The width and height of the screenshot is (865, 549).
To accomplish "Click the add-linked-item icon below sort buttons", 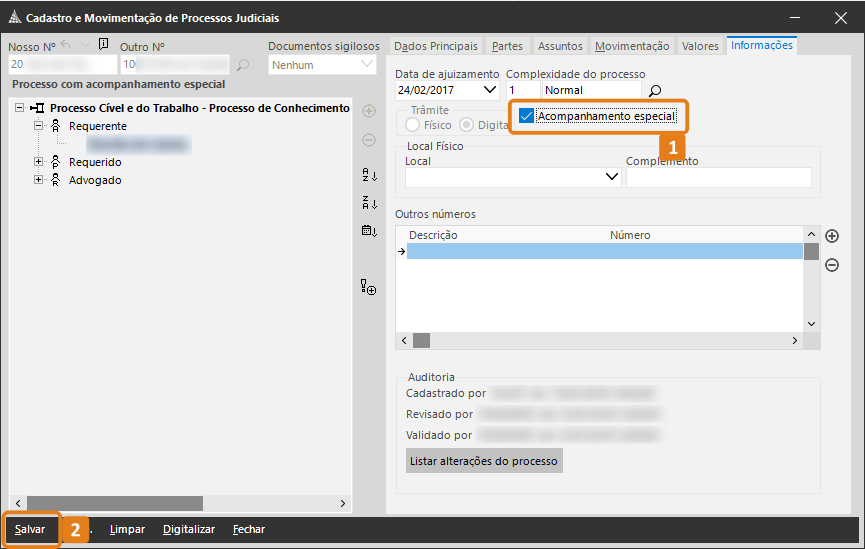I will pyautogui.click(x=369, y=289).
